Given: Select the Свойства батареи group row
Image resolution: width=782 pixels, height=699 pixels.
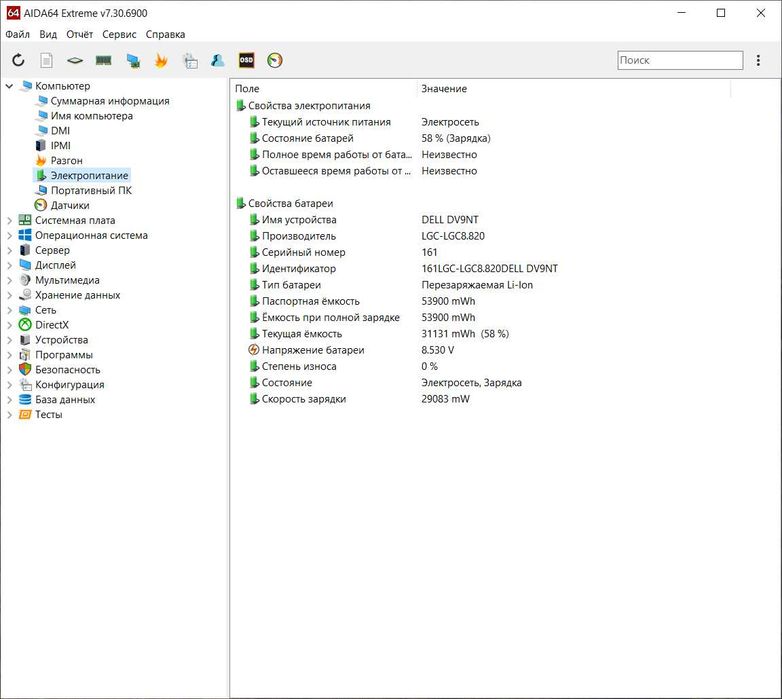Looking at the screenshot, I should click(284, 203).
